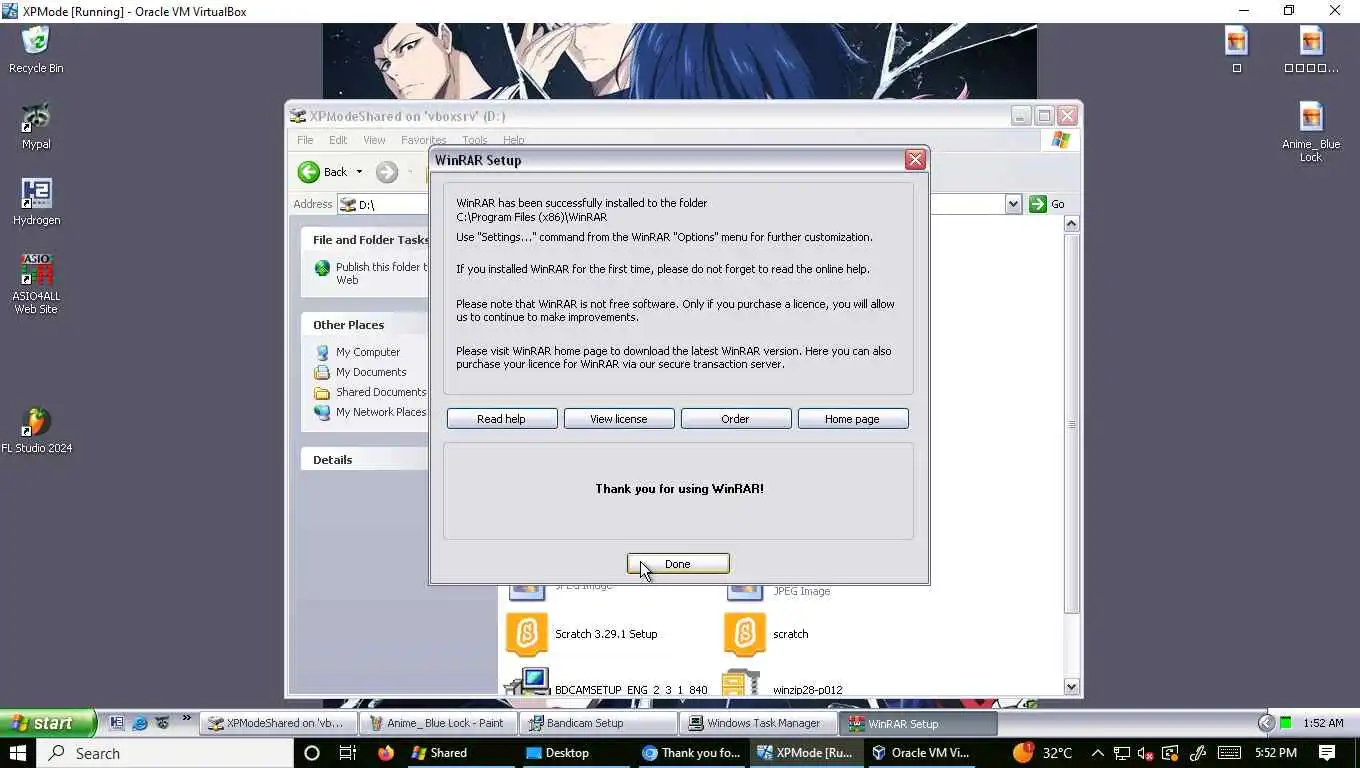
Task: Click the host network tray icon
Action: [1122, 753]
